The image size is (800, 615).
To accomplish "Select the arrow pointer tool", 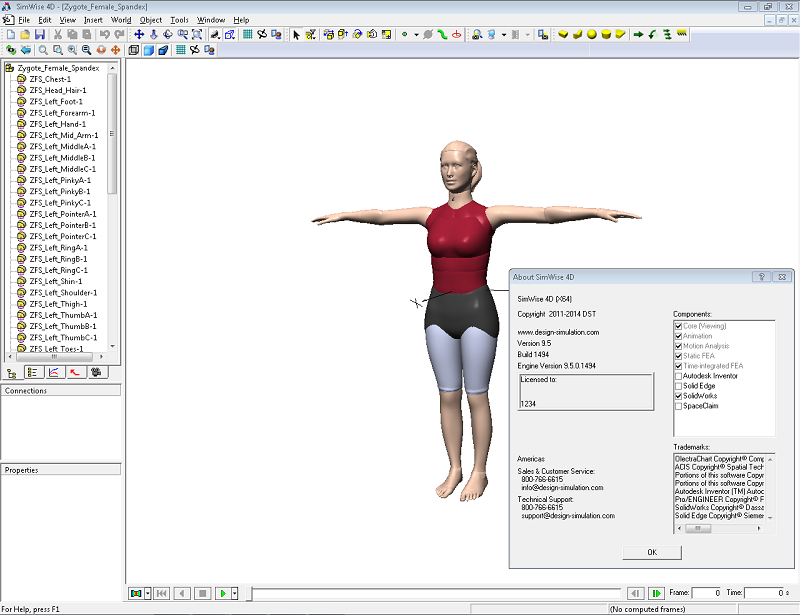I will click(x=296, y=34).
